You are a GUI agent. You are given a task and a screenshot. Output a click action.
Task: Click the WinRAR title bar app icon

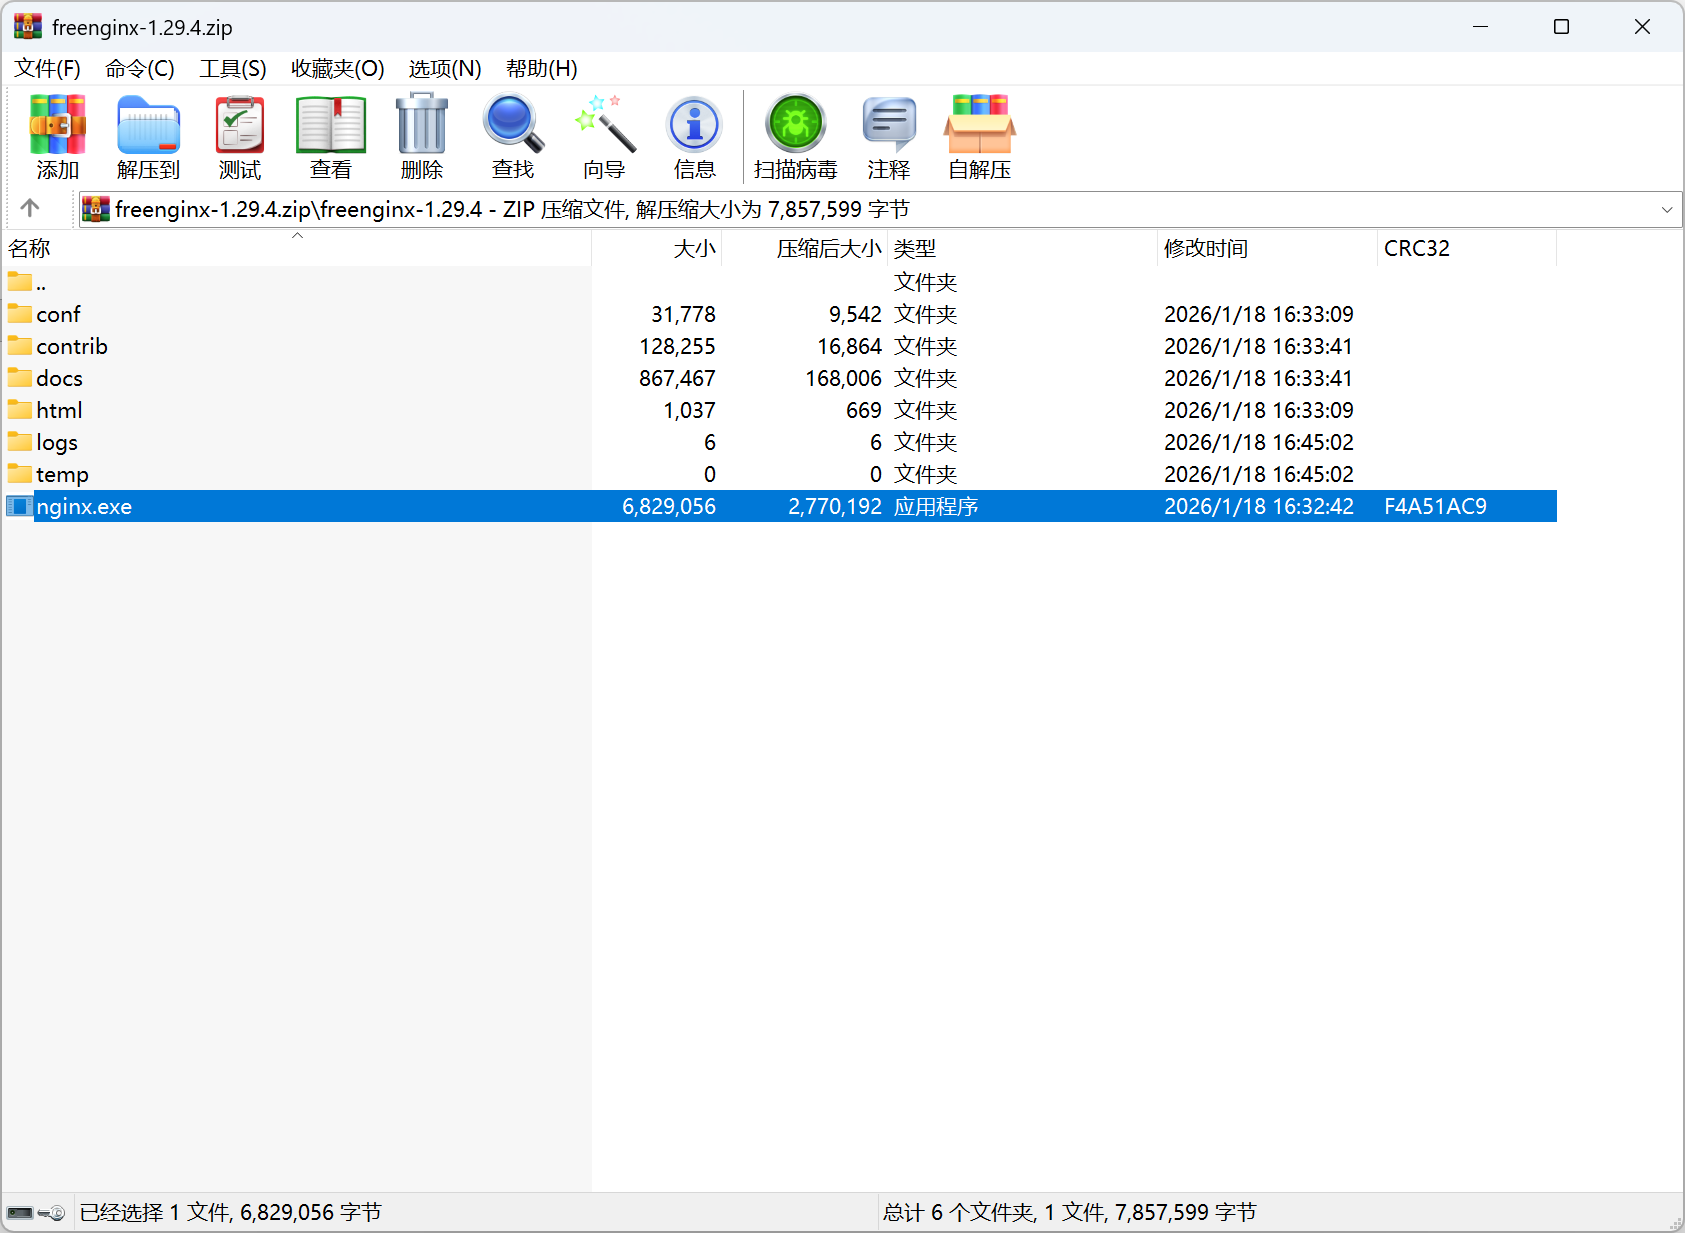point(28,26)
